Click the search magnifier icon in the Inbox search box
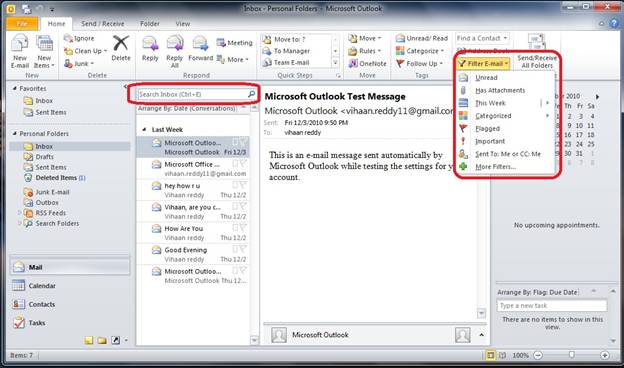 pyautogui.click(x=251, y=94)
